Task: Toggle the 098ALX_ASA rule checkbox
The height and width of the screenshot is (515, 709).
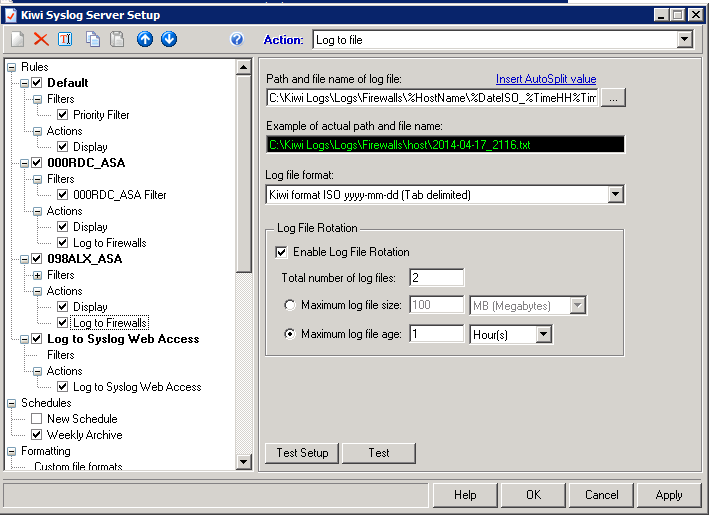Action: pyautogui.click(x=37, y=259)
